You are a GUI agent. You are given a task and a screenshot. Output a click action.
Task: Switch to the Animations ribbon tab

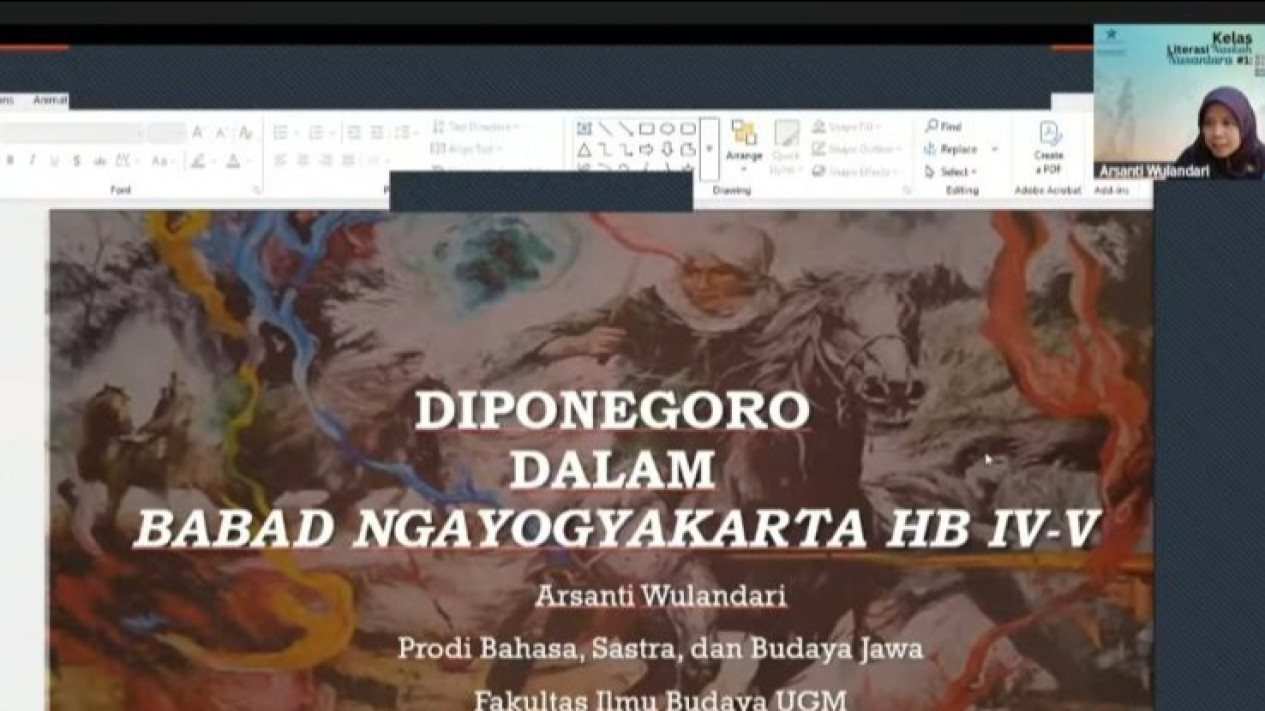click(50, 101)
